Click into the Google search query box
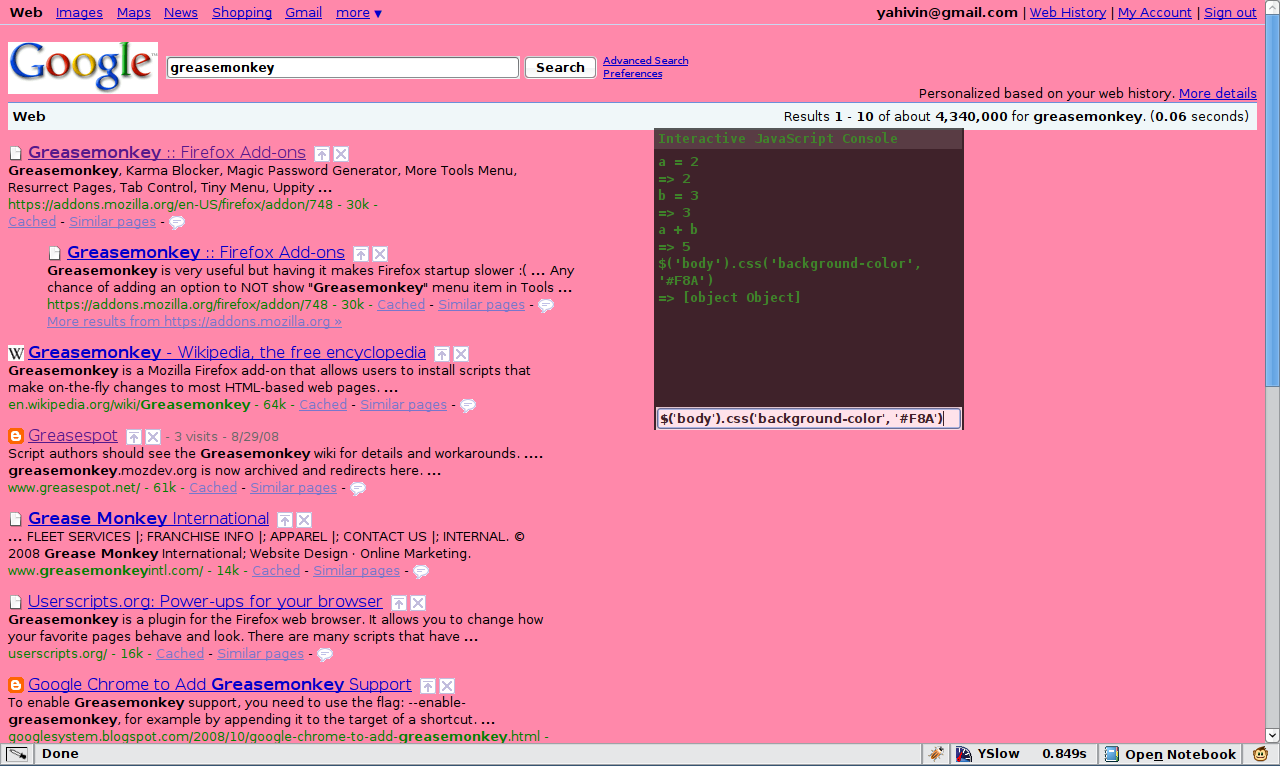 [342, 68]
